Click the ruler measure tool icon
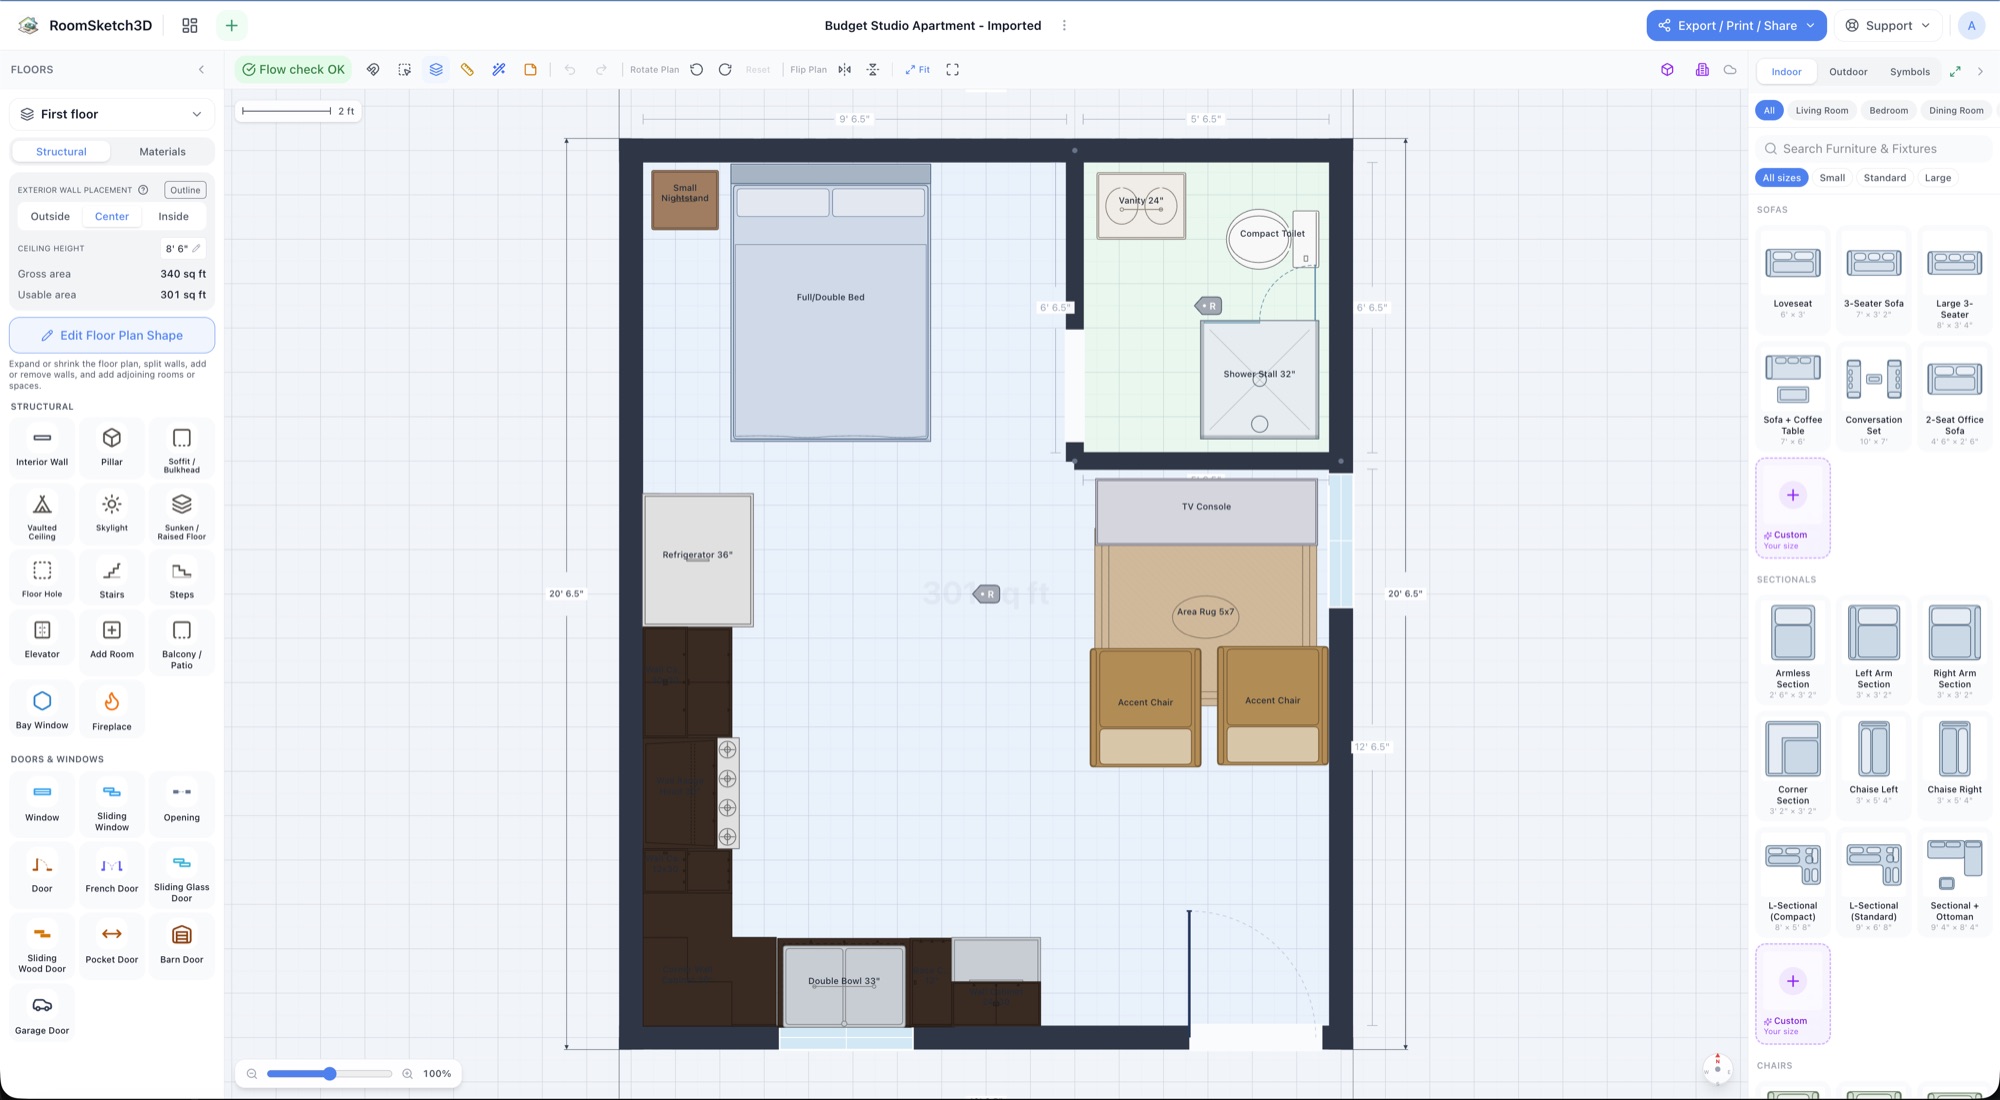Image resolution: width=2000 pixels, height=1100 pixels. [467, 70]
